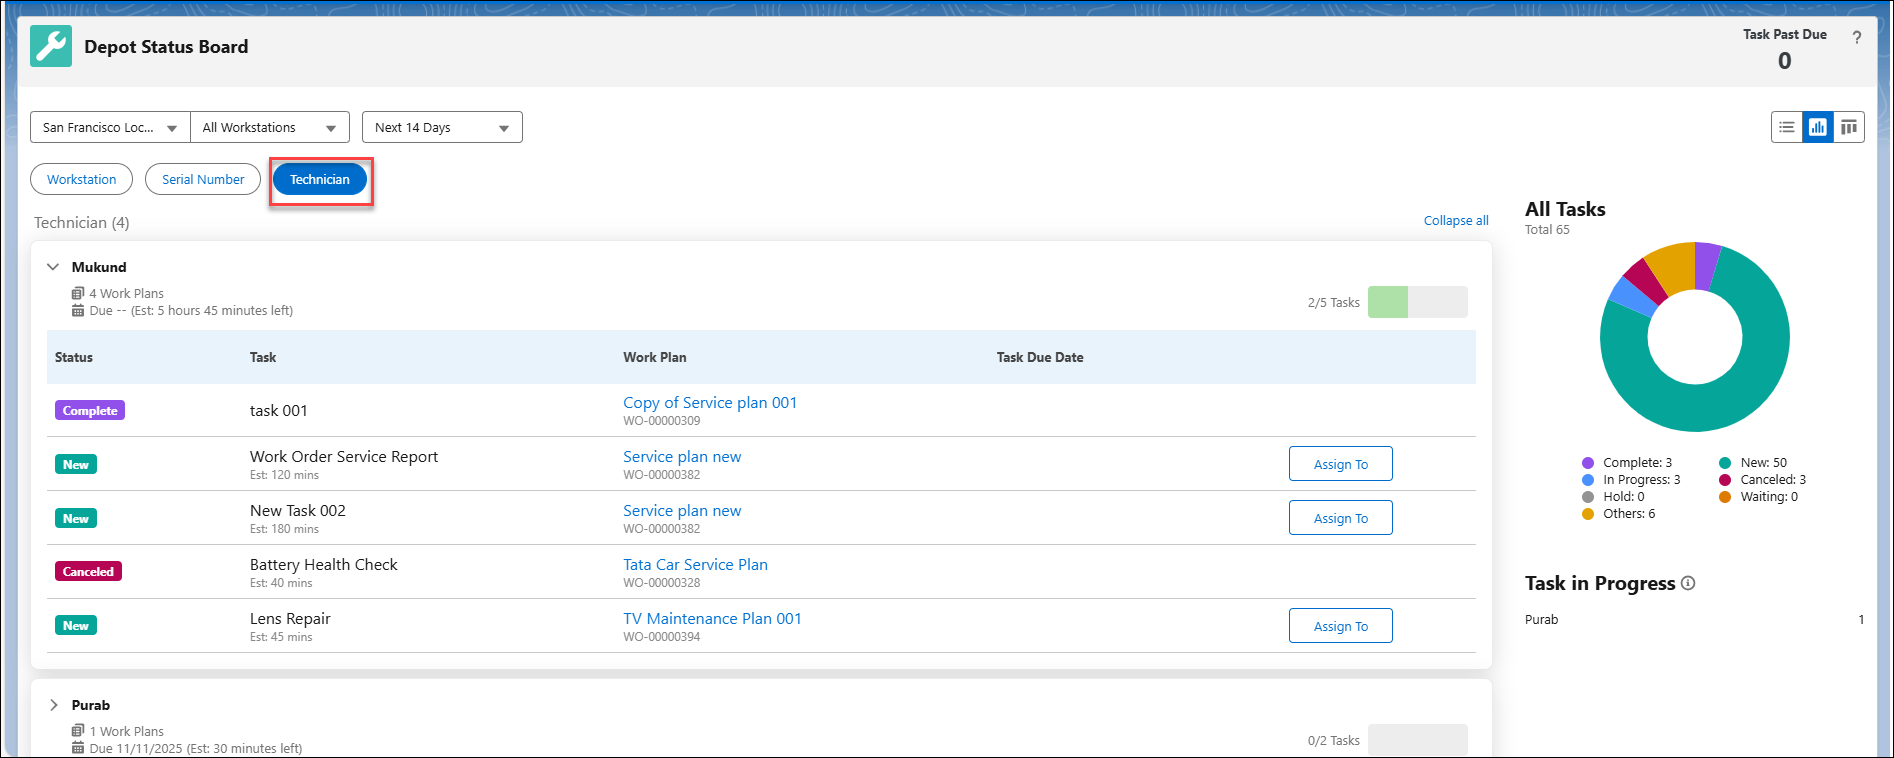Click the grey Hold legend swatch

tap(1588, 497)
